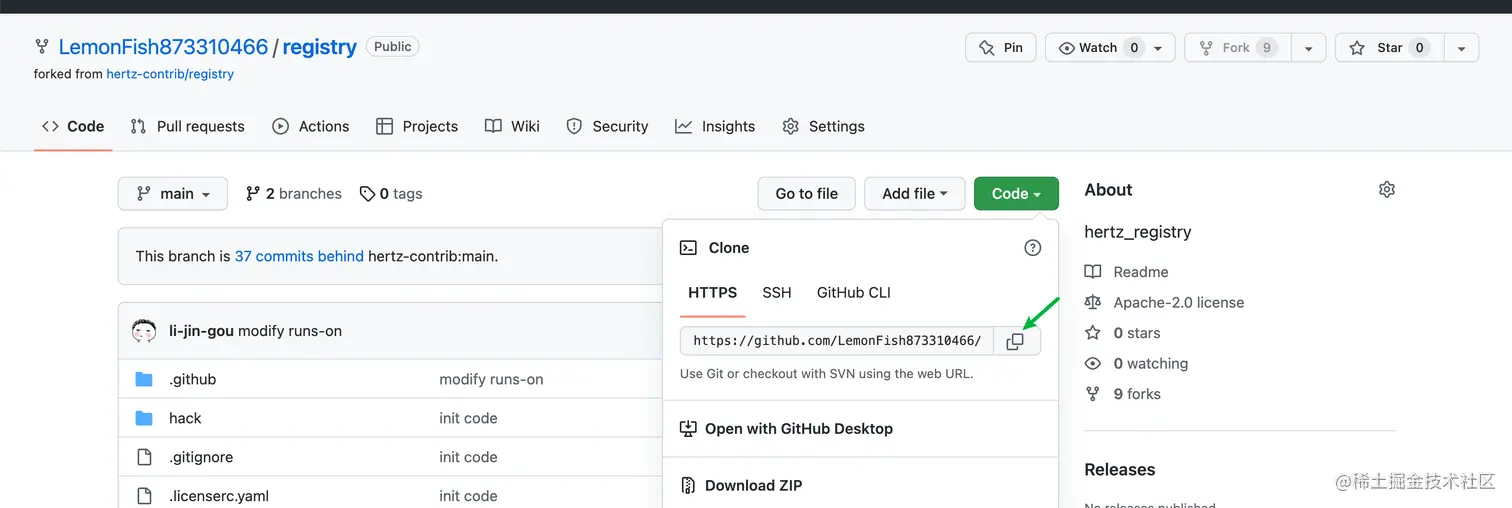Open the Wiki tab

512,126
